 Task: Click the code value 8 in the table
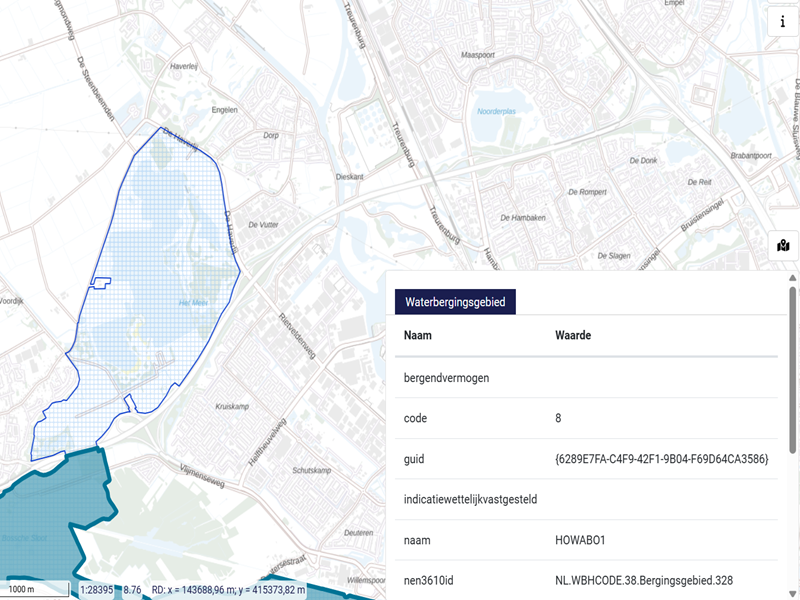coord(558,419)
